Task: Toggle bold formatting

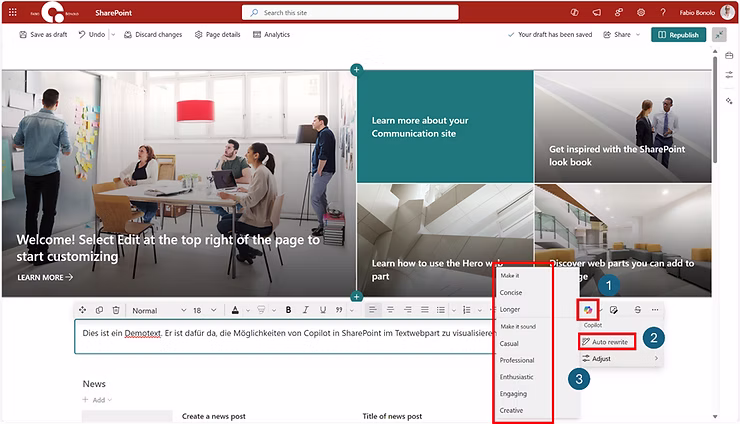Action: [x=288, y=310]
